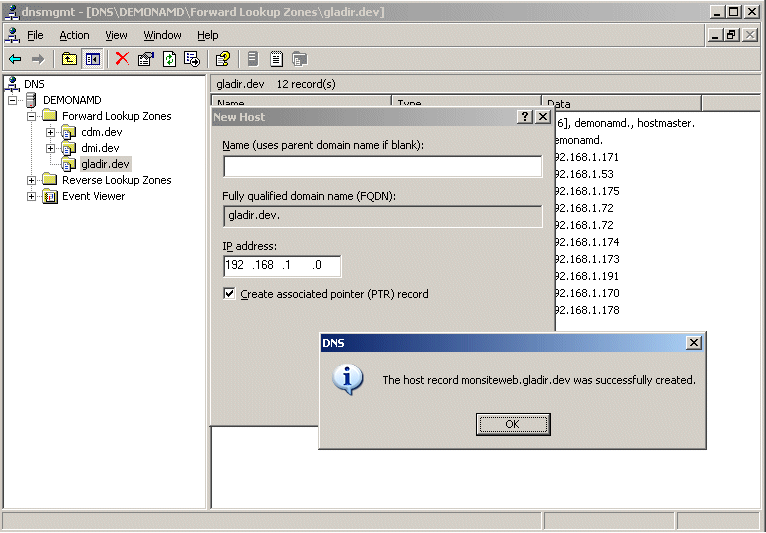This screenshot has width=766, height=533.
Task: Uncheck Create associated pointer (PTR) record
Action: pyautogui.click(x=229, y=293)
